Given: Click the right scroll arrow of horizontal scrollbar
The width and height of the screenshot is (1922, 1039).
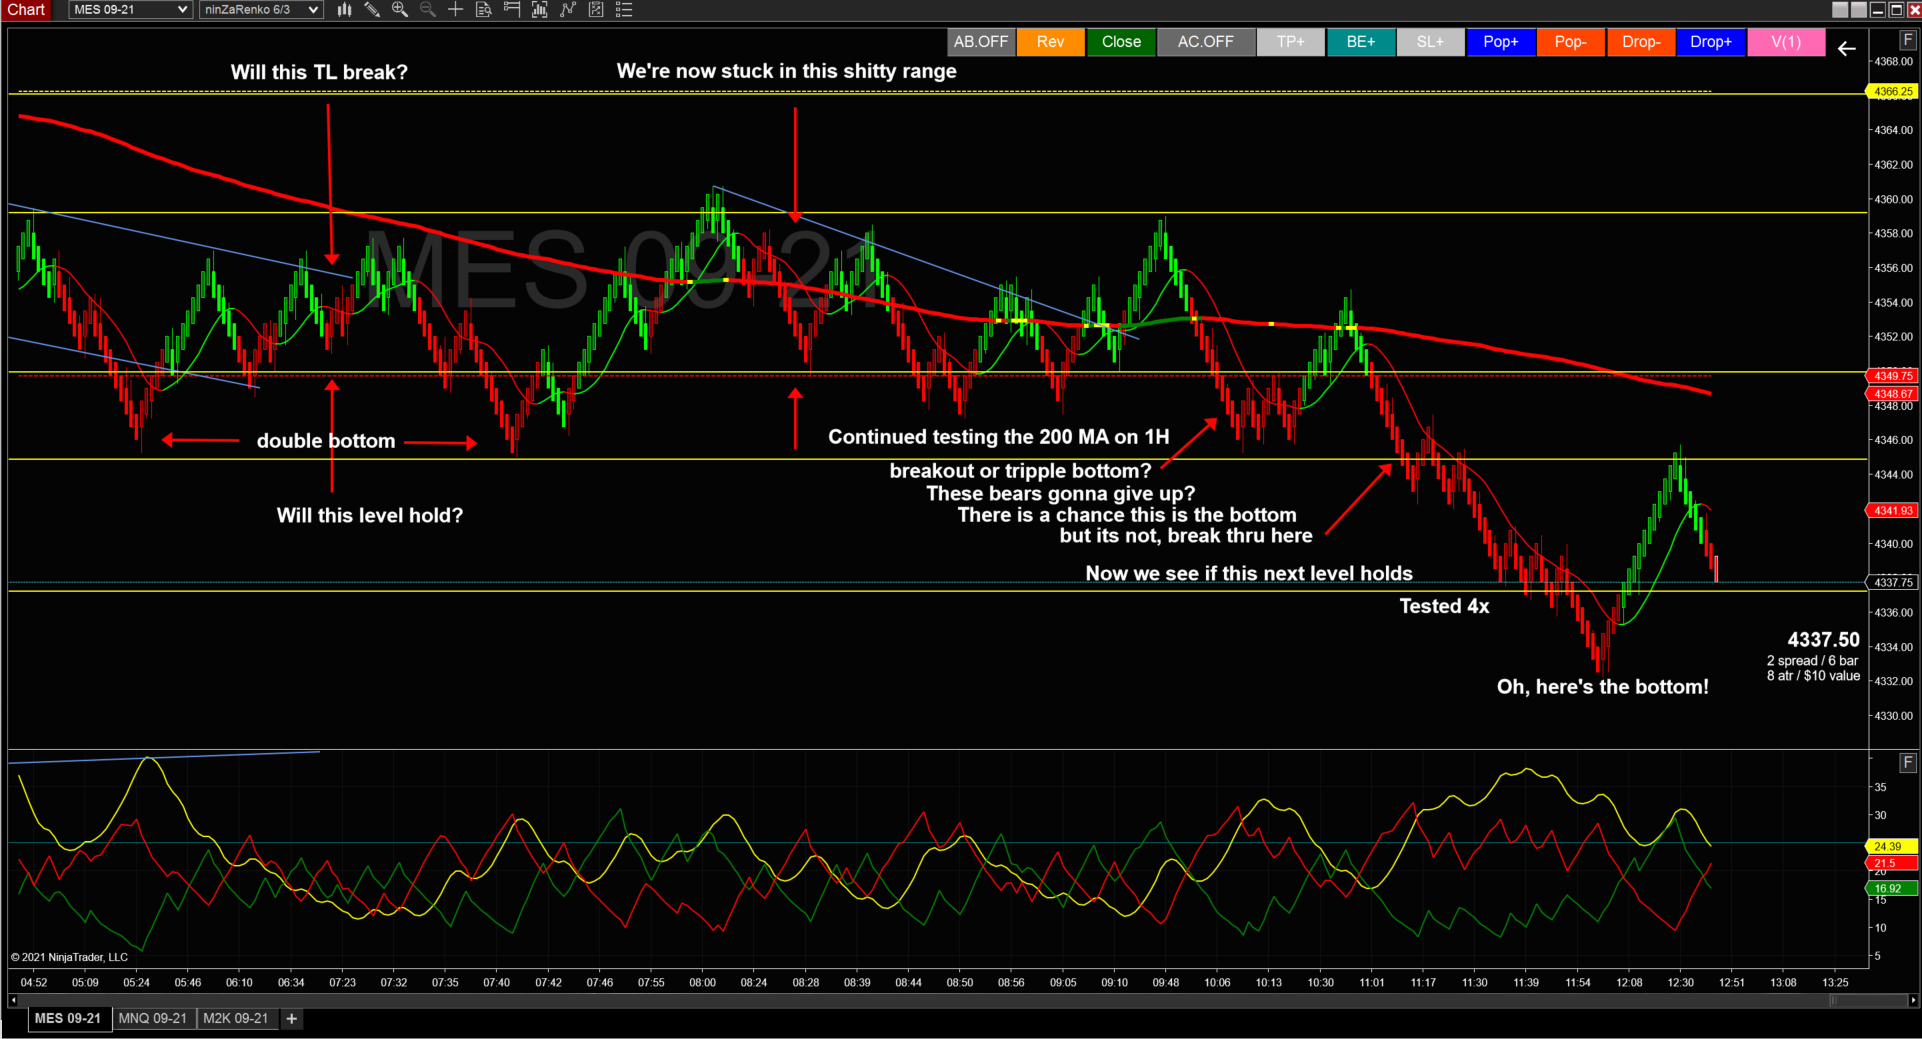Looking at the screenshot, I should 1913,1000.
